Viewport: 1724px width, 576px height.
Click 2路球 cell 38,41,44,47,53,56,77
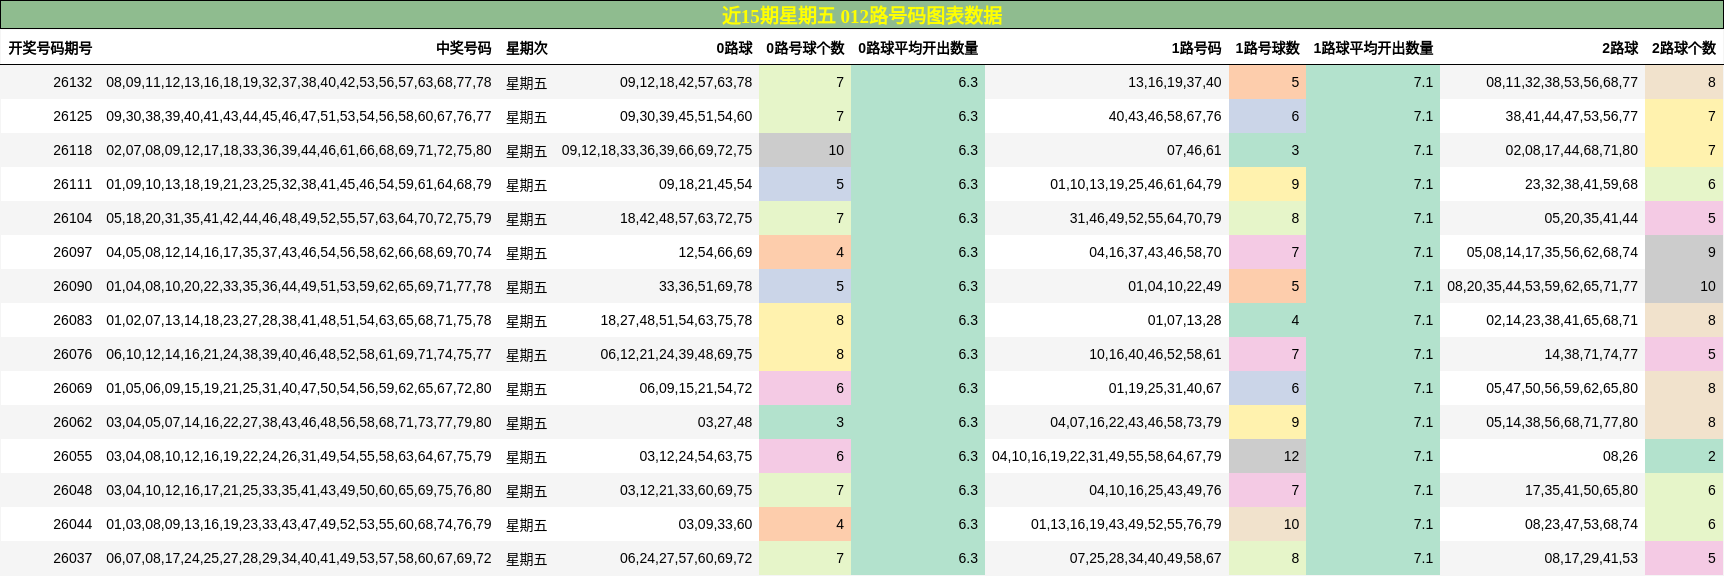point(1572,116)
